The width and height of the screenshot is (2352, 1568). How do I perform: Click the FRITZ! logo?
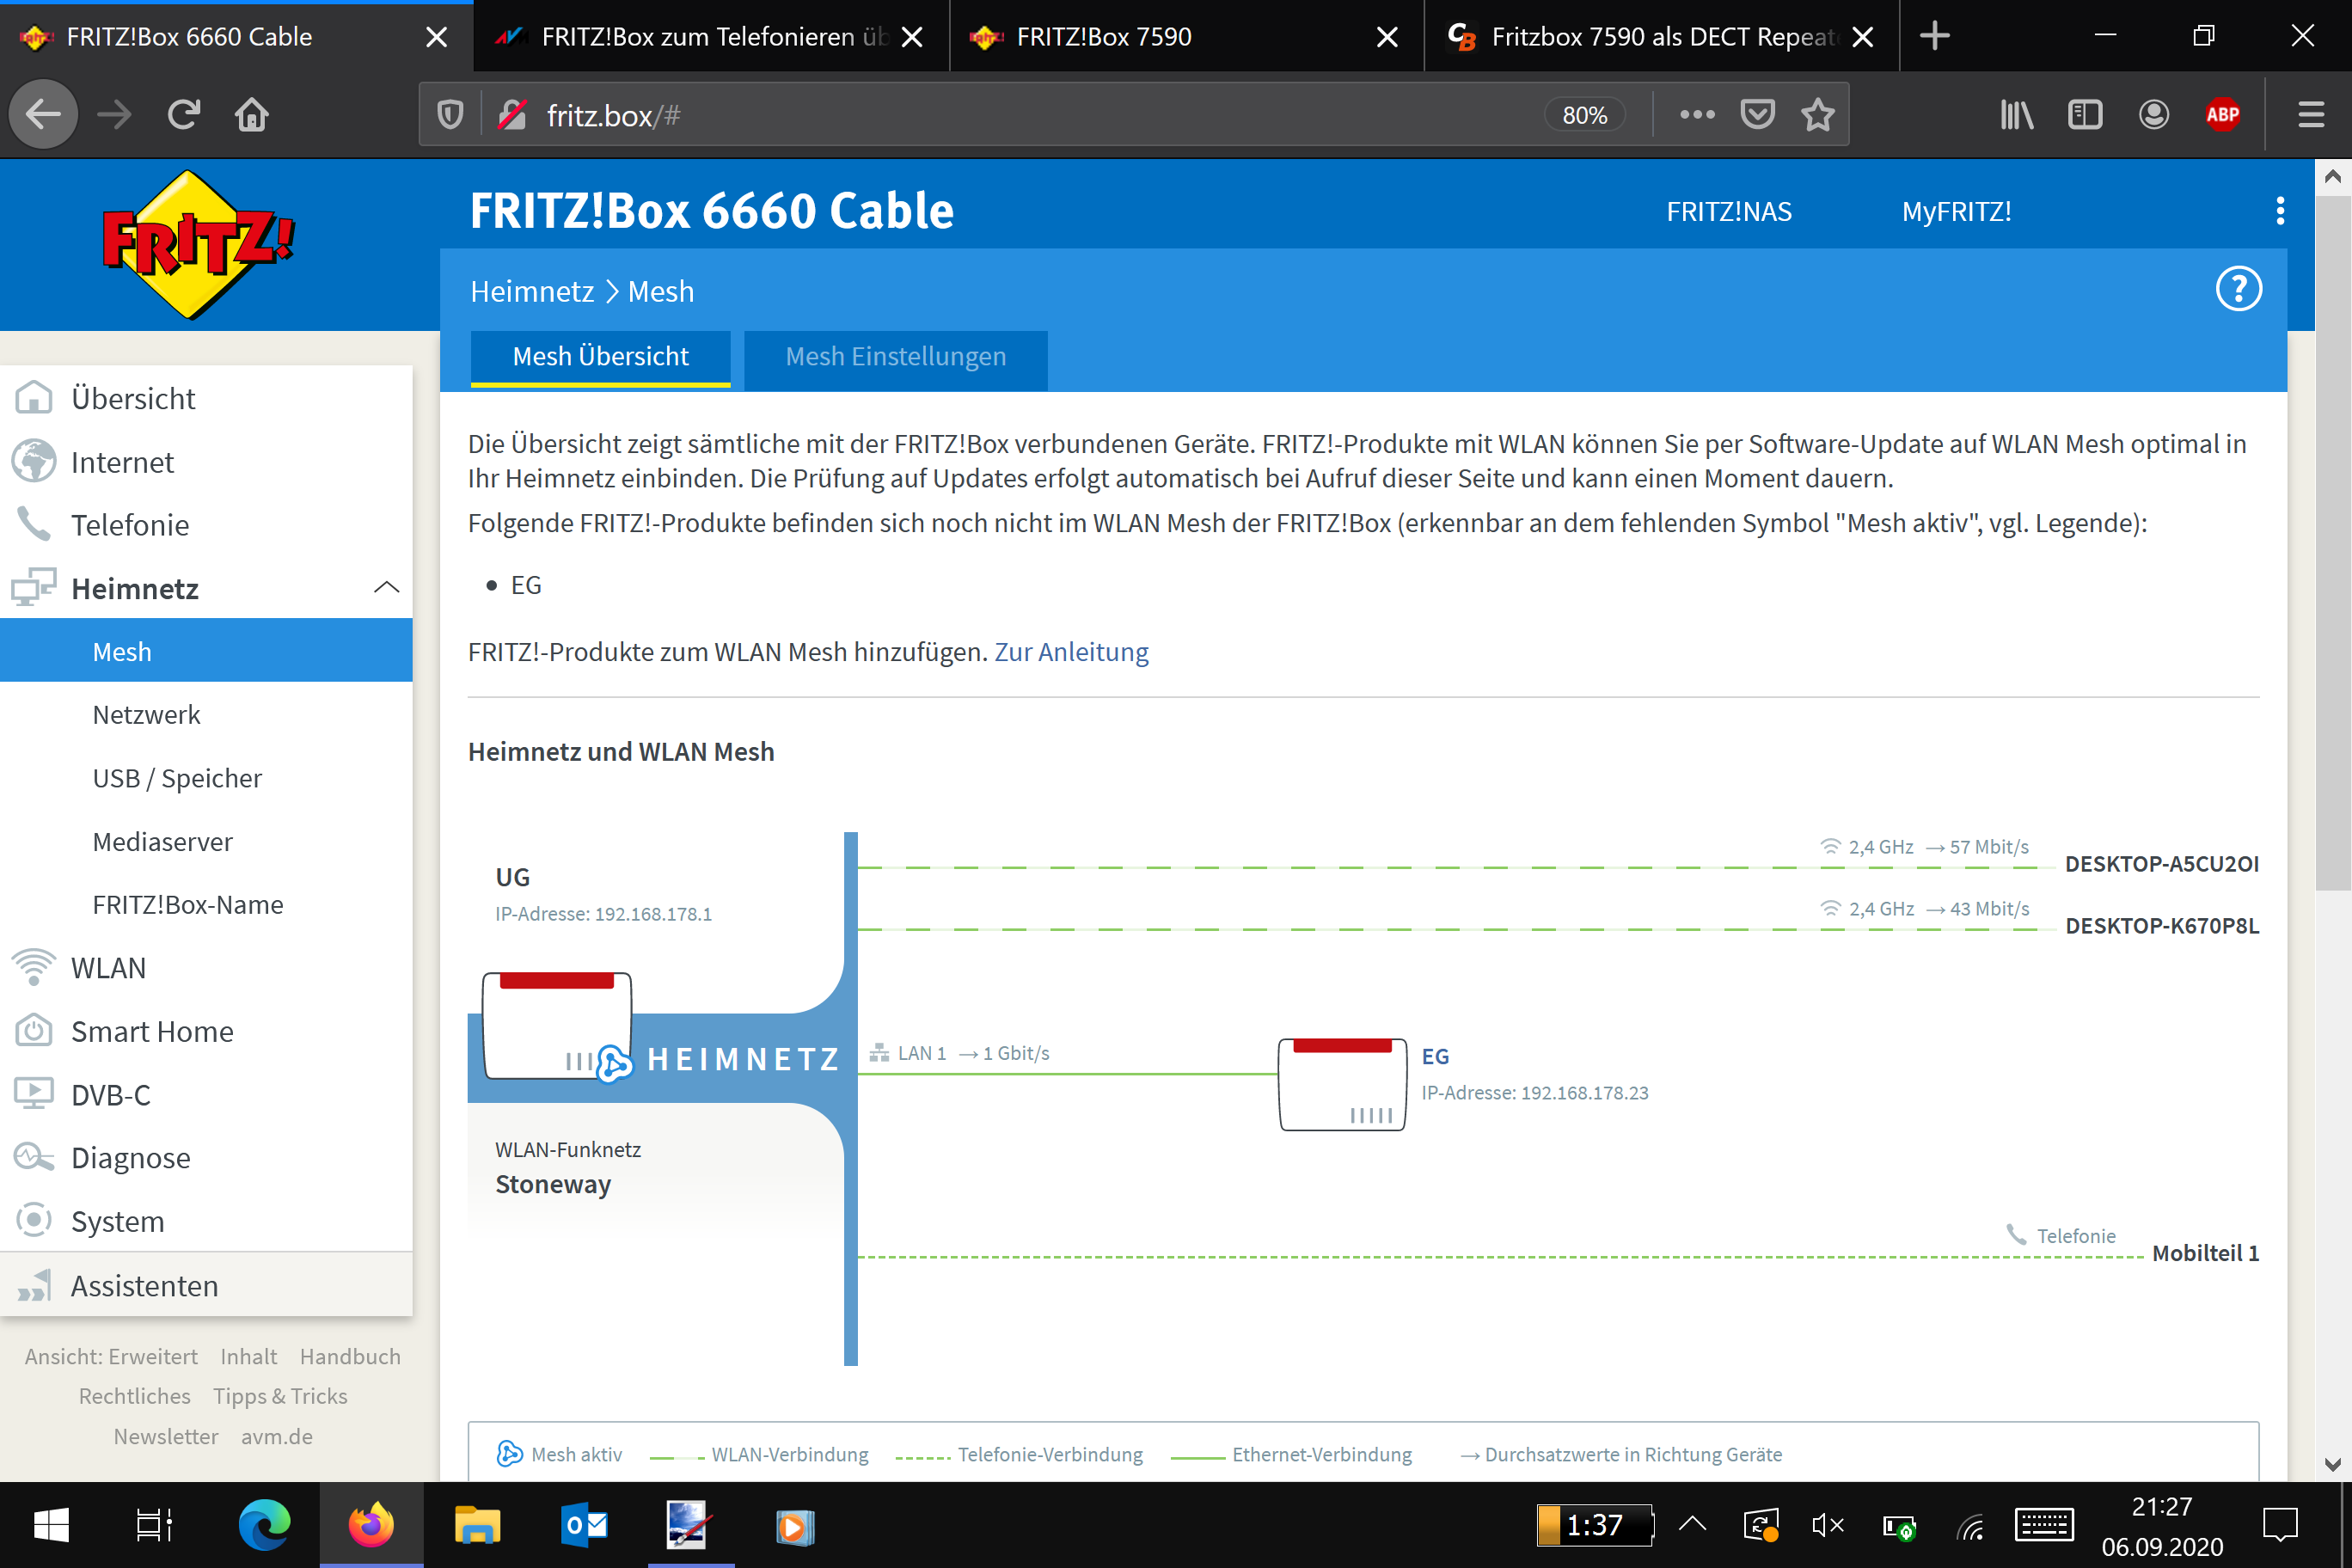click(x=198, y=244)
